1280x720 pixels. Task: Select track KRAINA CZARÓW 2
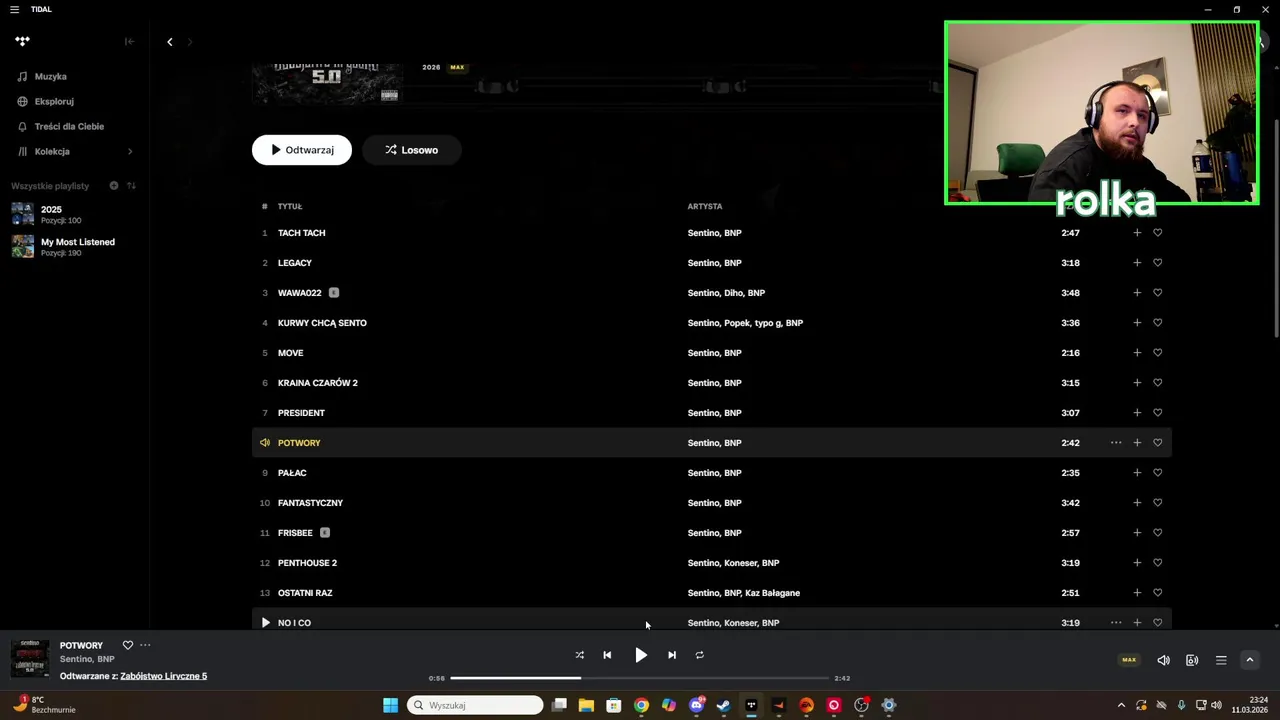pyautogui.click(x=318, y=383)
